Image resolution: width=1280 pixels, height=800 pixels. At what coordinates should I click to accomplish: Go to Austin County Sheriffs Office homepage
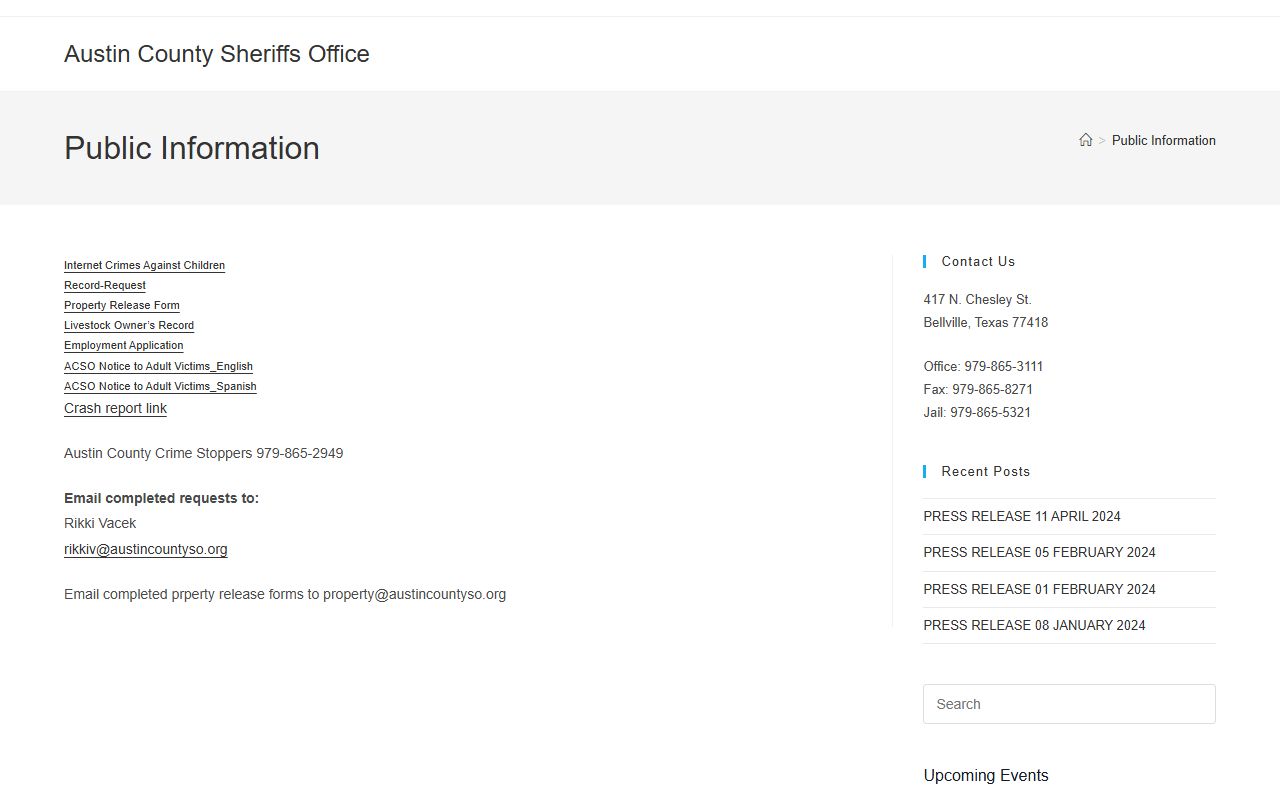(217, 54)
